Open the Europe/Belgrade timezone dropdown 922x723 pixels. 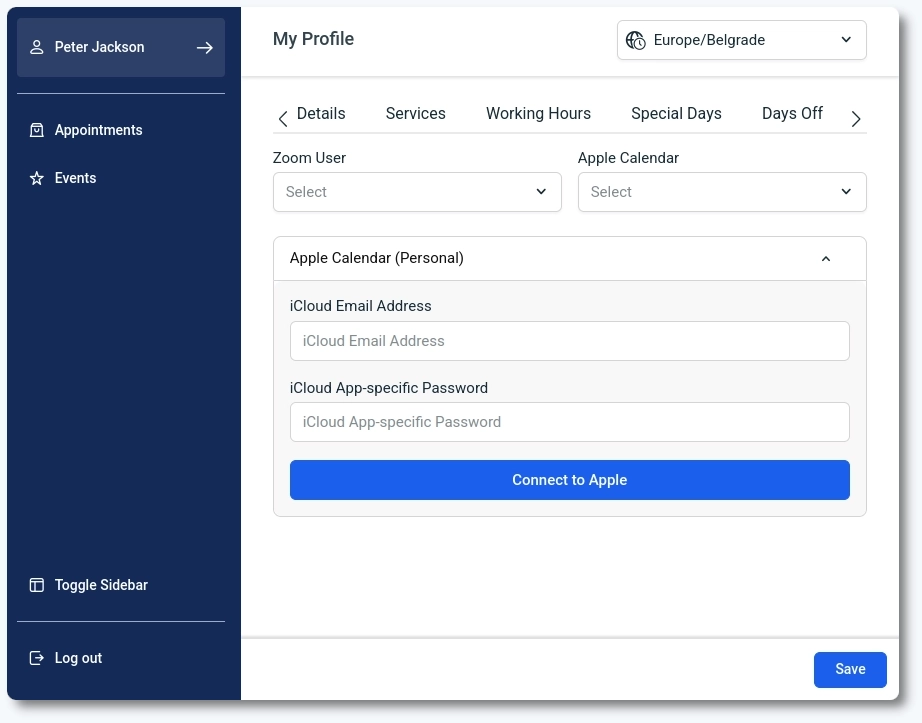(741, 40)
